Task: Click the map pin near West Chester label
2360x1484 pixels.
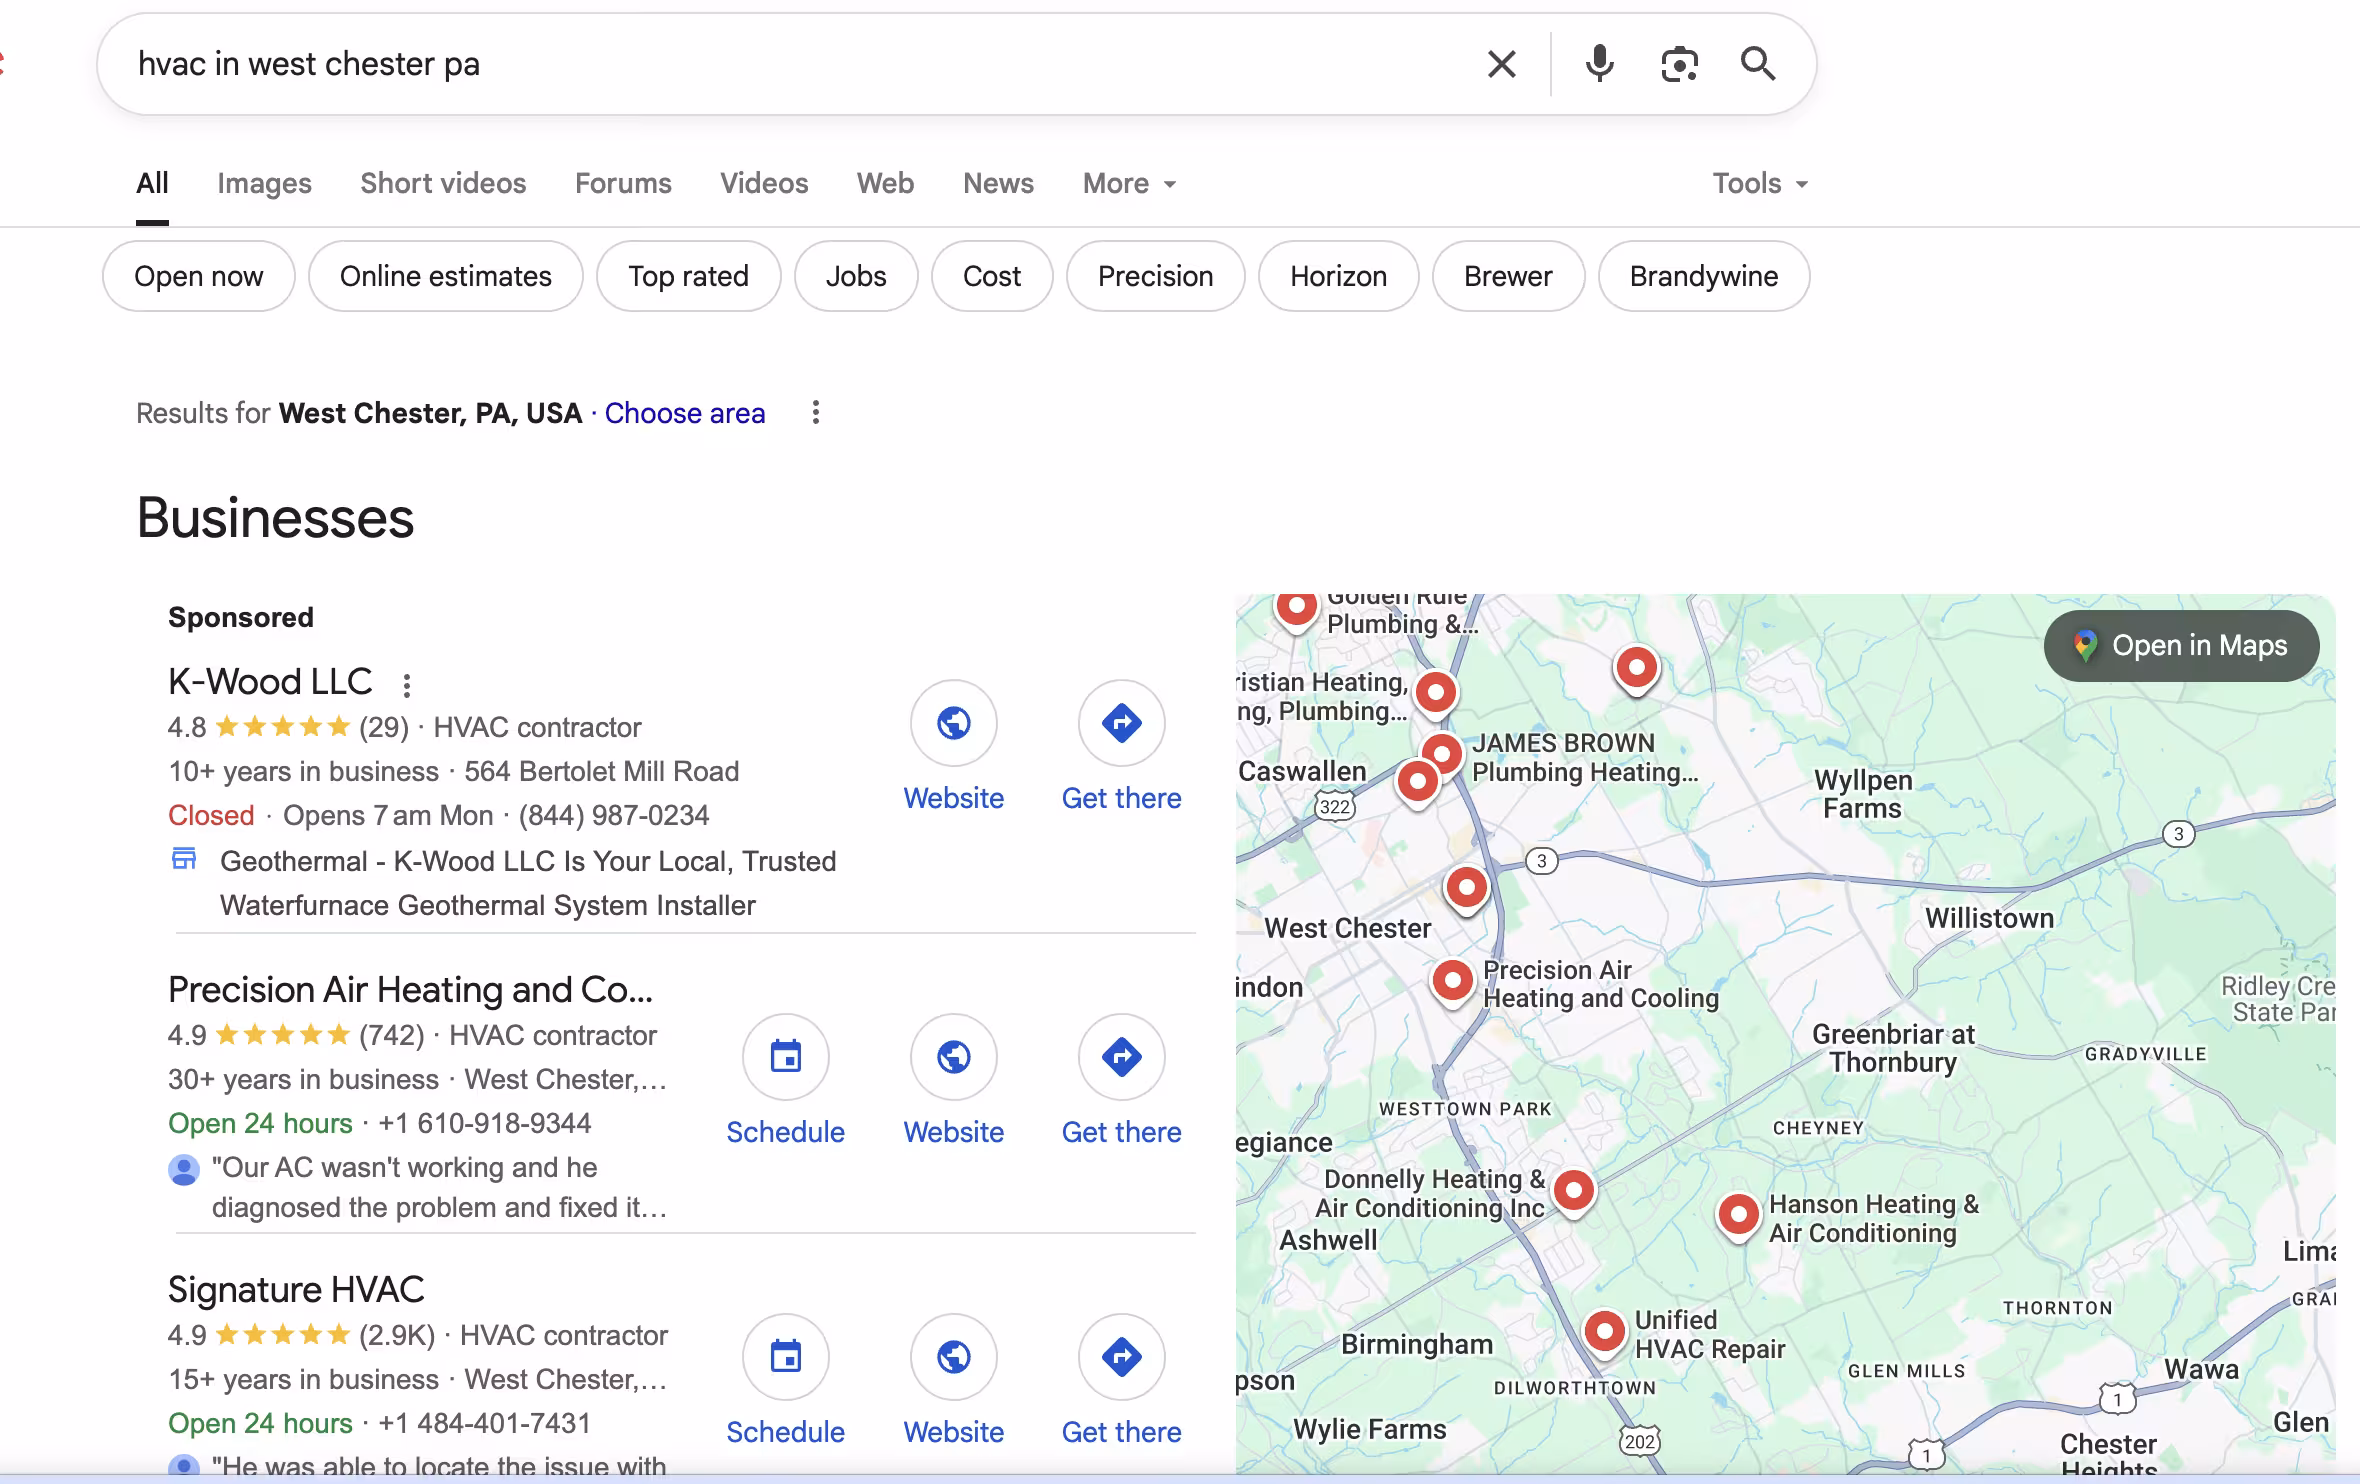Action: click(x=1467, y=890)
